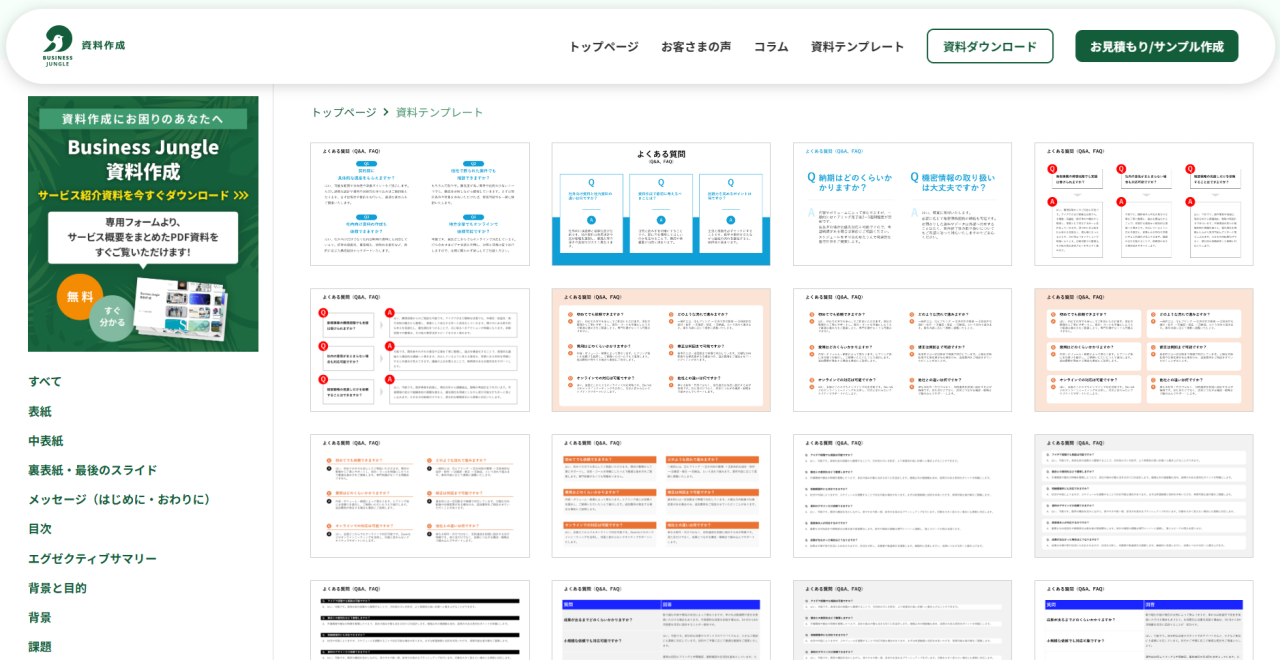Image resolution: width=1280 pixels, height=660 pixels.
Task: Open the エグゼクティブサマリー category
Action: [x=92, y=558]
